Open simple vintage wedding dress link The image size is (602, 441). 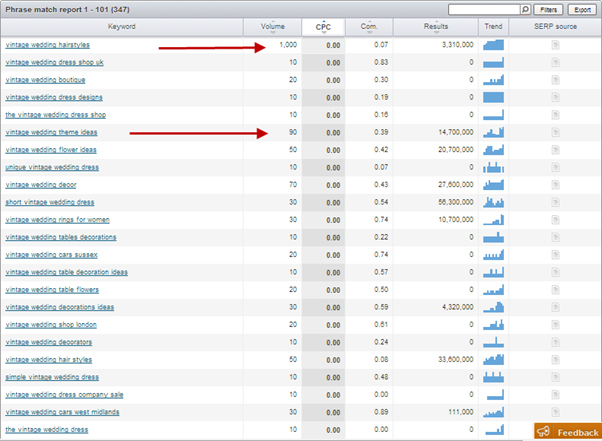pyautogui.click(x=52, y=377)
